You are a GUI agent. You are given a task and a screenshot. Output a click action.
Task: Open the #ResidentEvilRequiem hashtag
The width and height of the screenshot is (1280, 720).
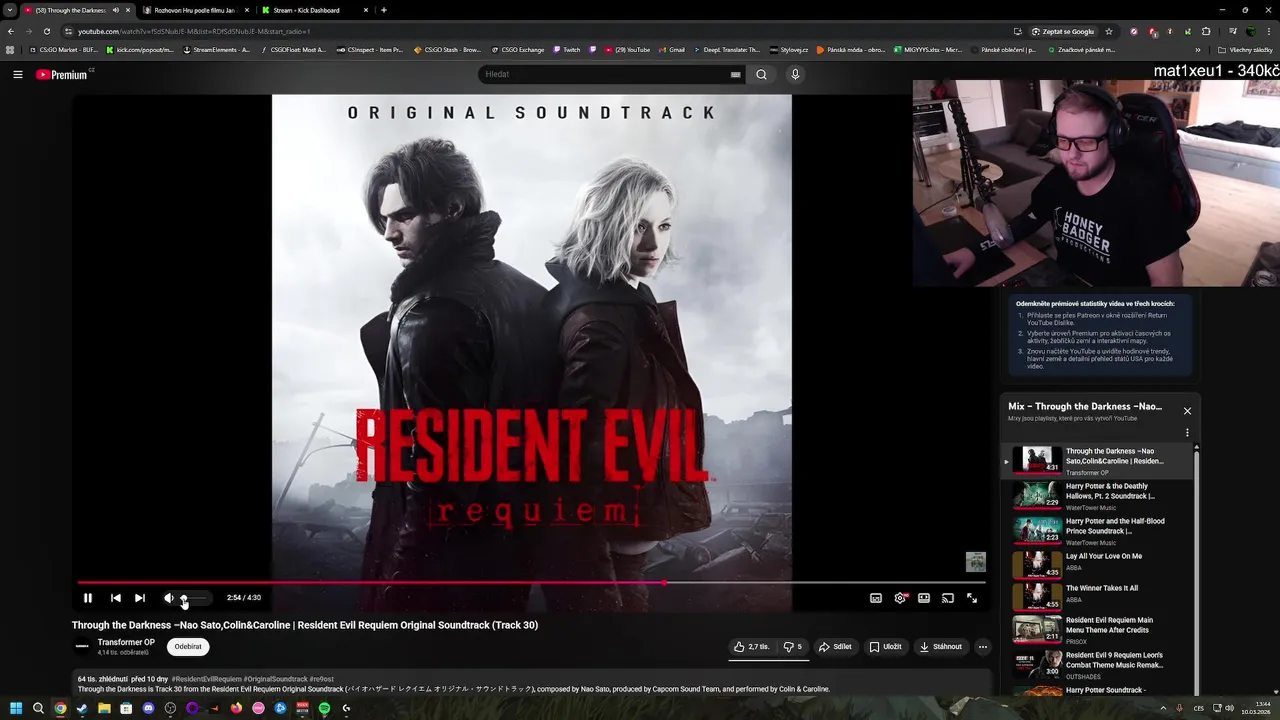click(x=207, y=679)
